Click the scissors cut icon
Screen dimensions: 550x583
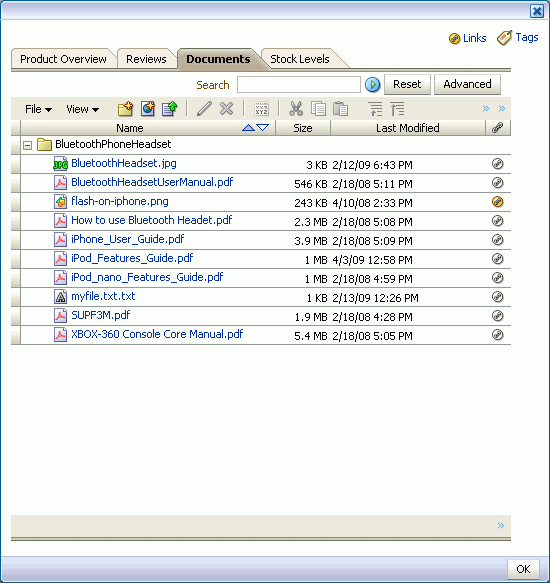296,109
